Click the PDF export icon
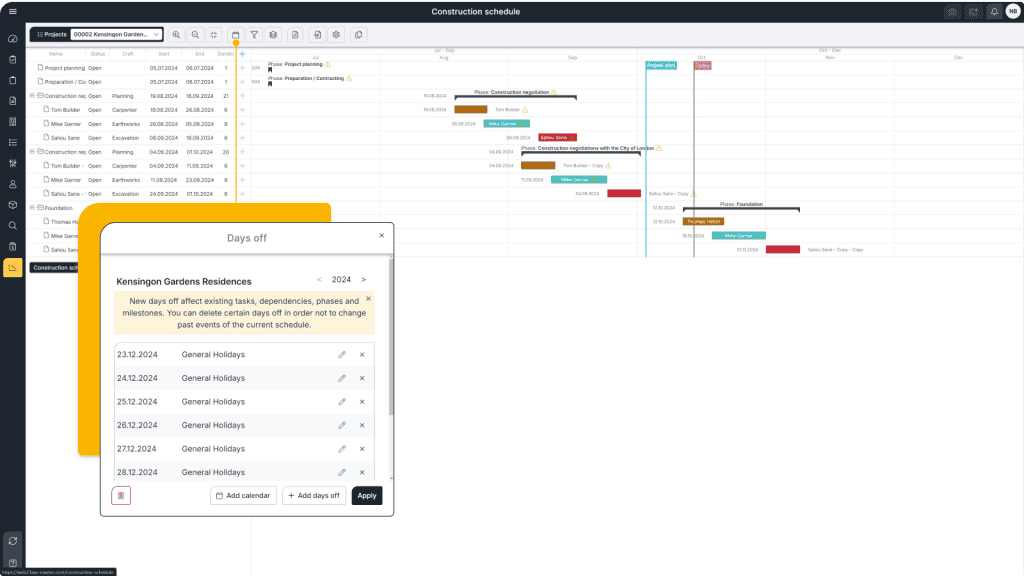This screenshot has height=576, width=1024. (x=296, y=34)
